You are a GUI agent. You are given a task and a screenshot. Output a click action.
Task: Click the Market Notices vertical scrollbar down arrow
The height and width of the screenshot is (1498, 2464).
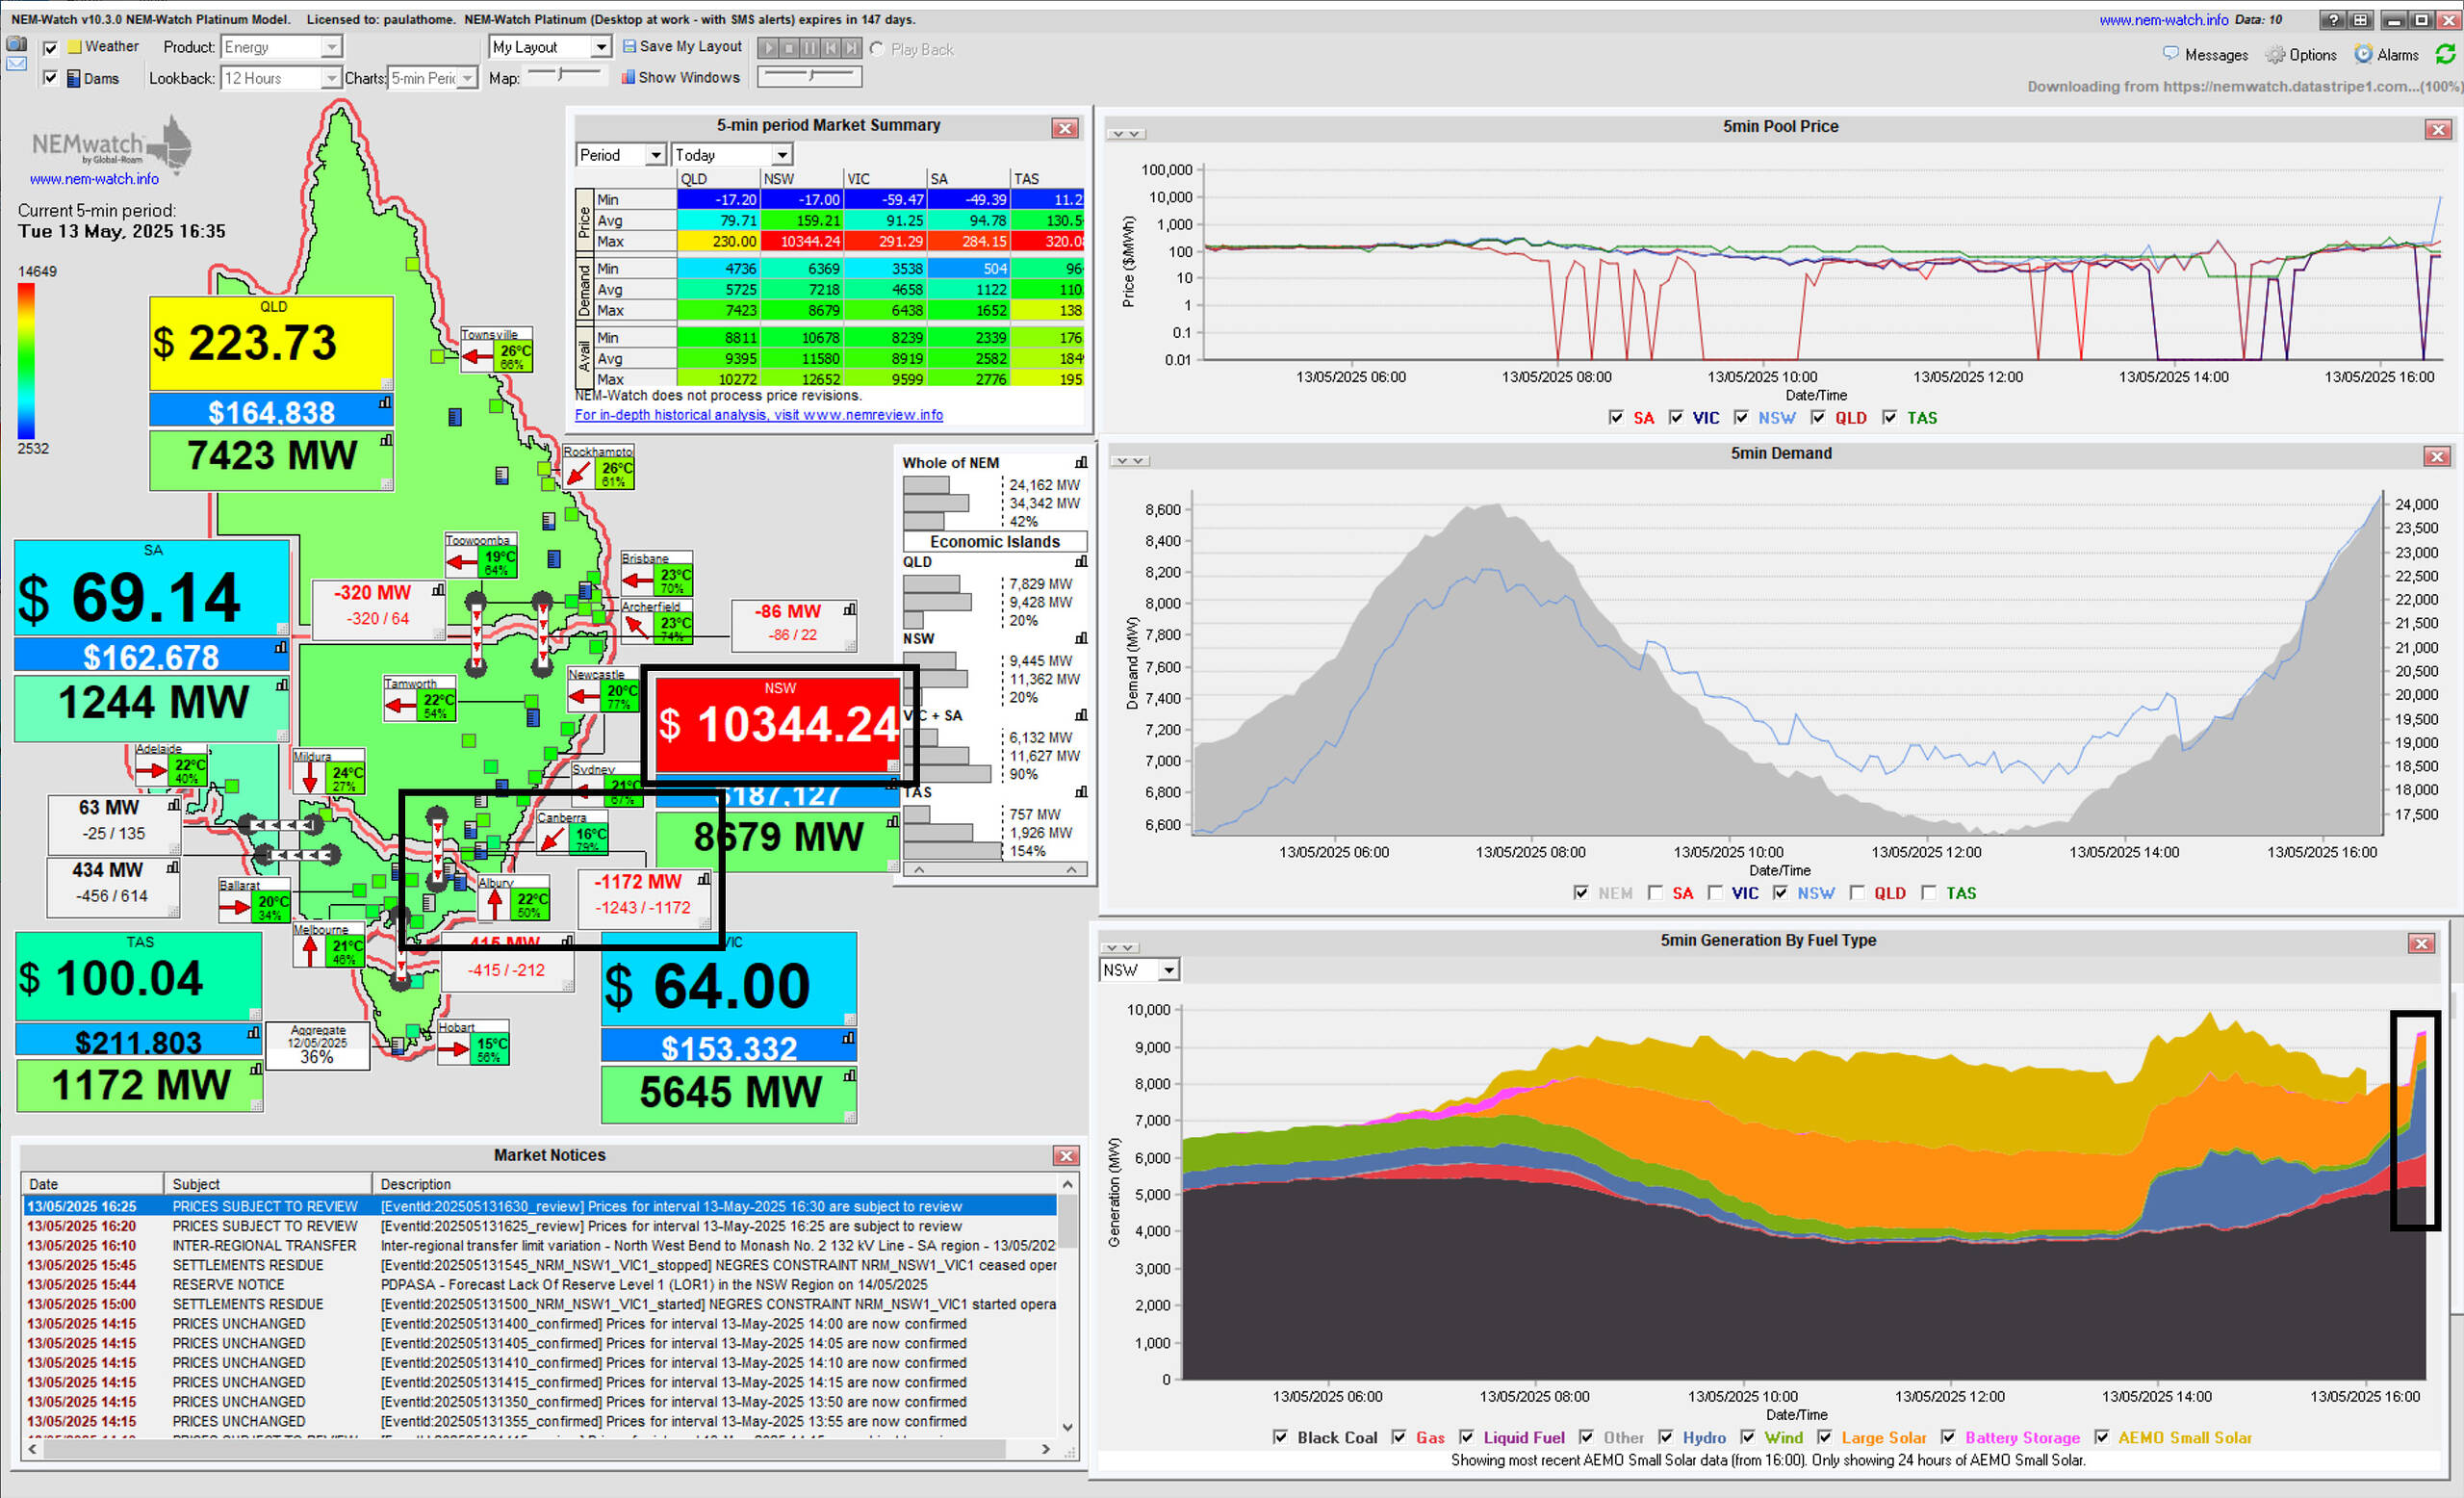pyautogui.click(x=1068, y=1427)
